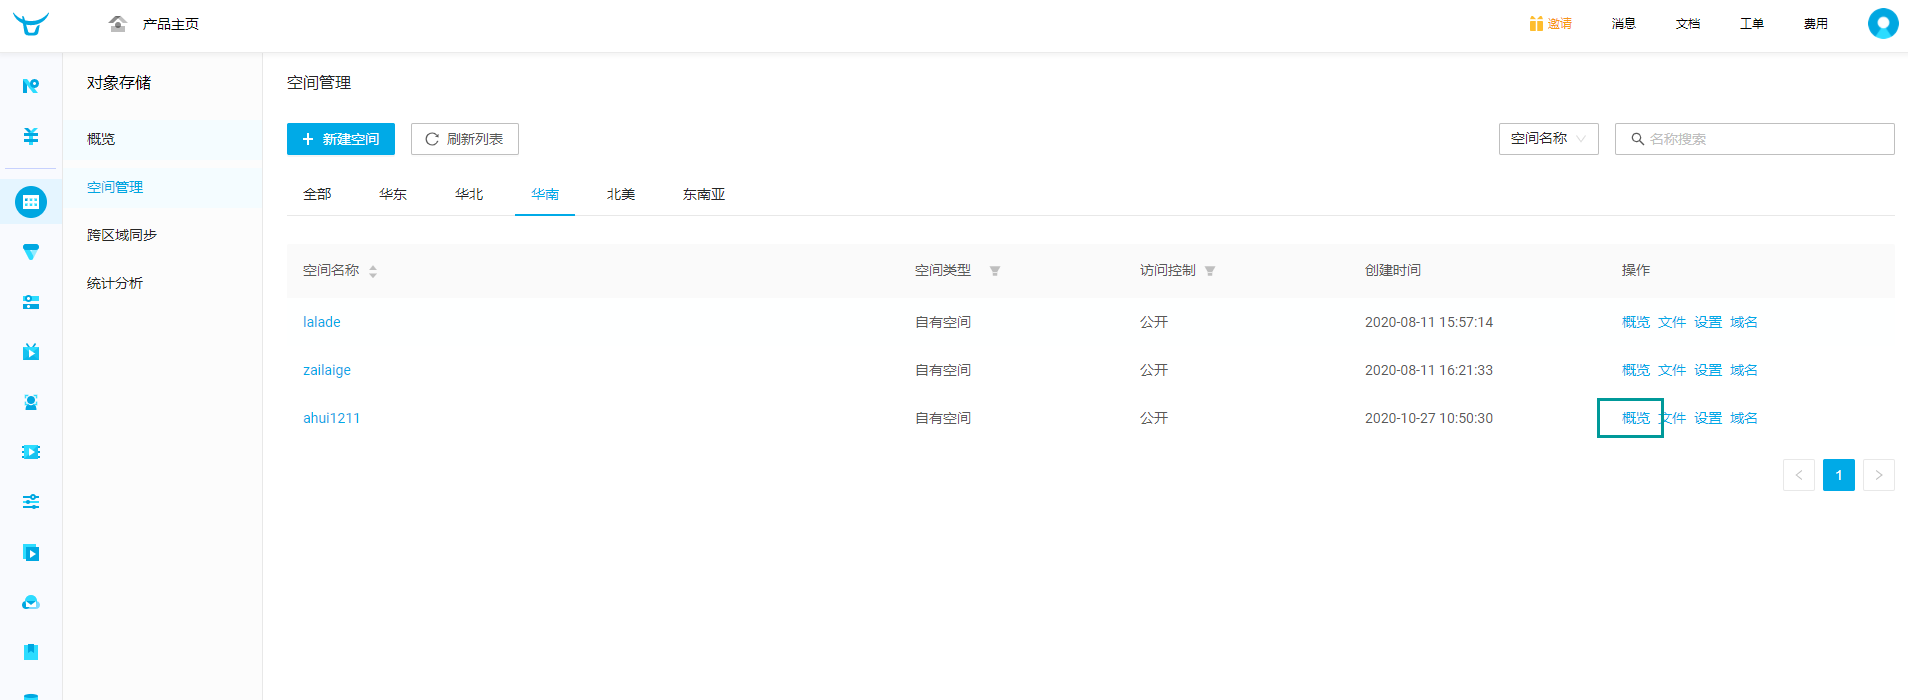
Task: Open 文件 for the ahui1211 row
Action: 1672,418
